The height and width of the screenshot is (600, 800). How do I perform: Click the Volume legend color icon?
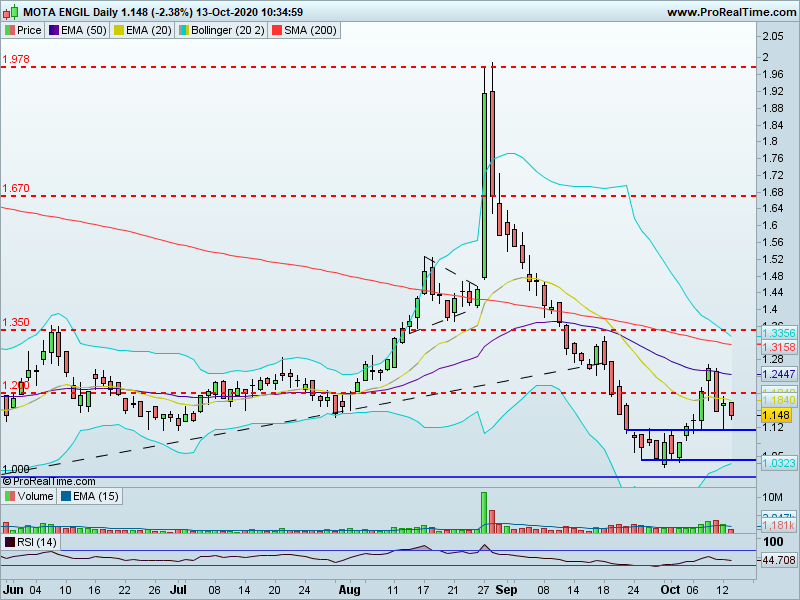point(10,496)
